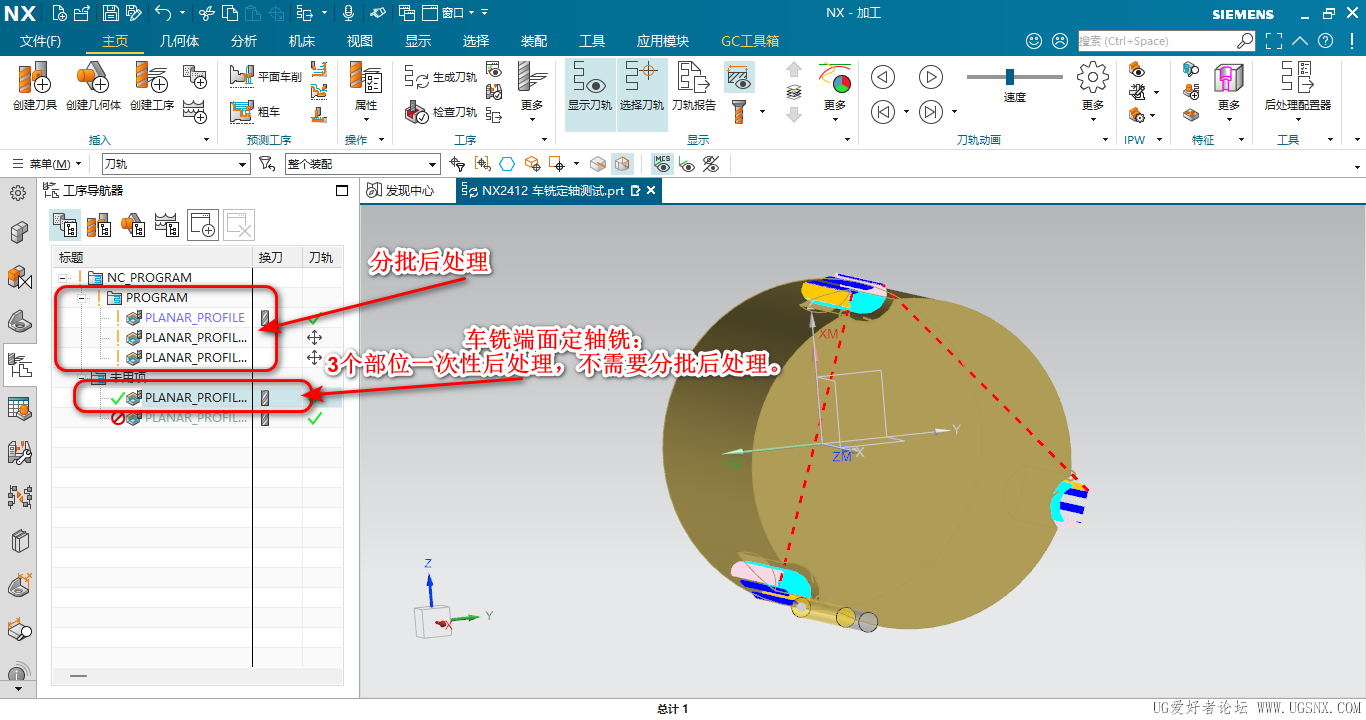Switch to Geometry View in navigator
This screenshot has height=720, width=1366.
point(132,225)
